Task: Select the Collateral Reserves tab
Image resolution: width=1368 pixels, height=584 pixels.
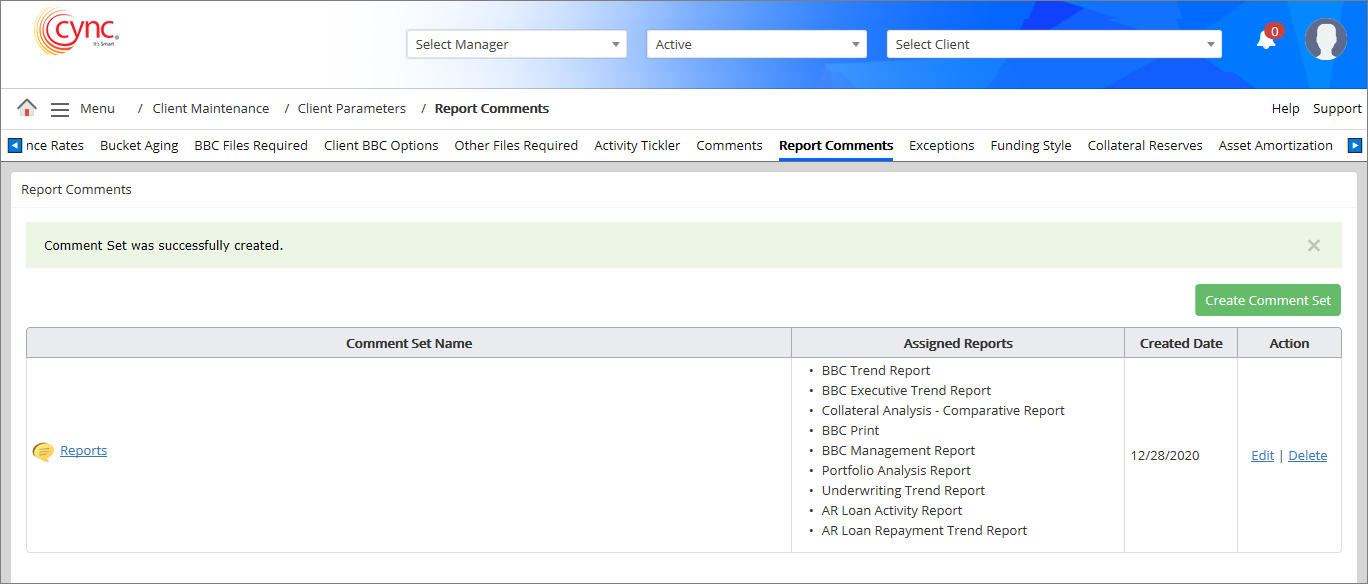Action: (1144, 145)
